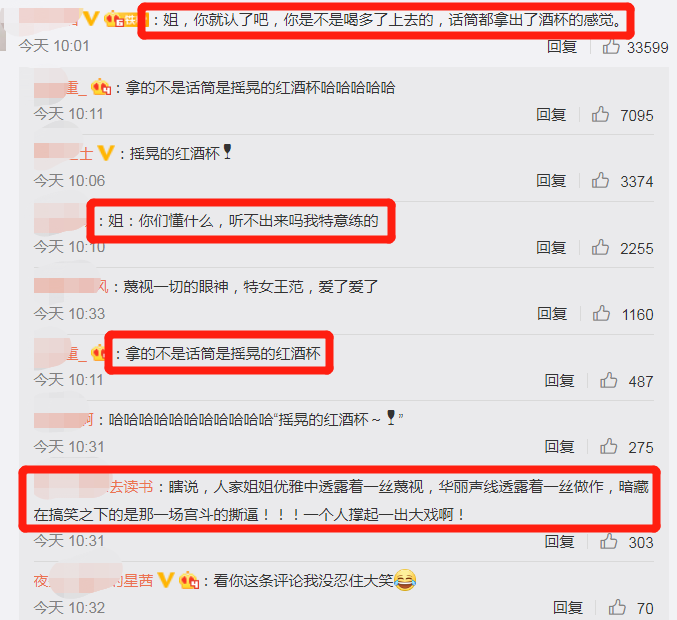Open profile of username ending 星茜

pyautogui.click(x=93, y=581)
